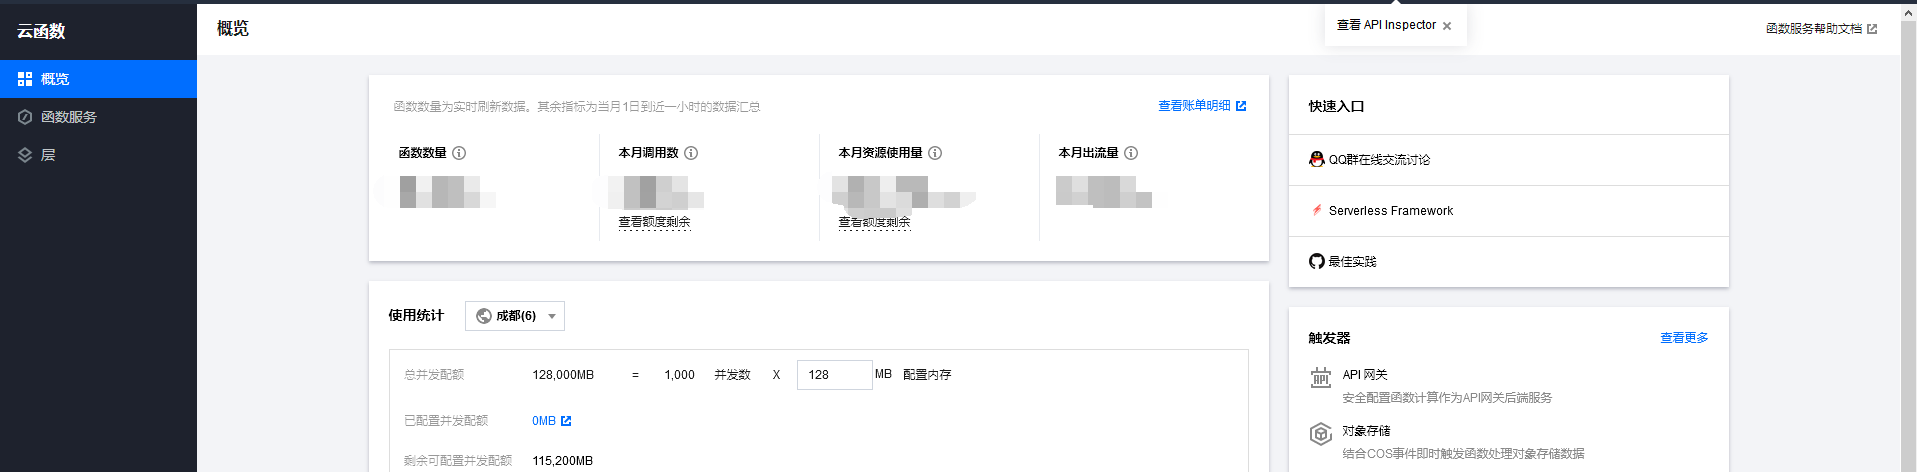Click 查看更多 in 触发器 panel

[x=1684, y=338]
